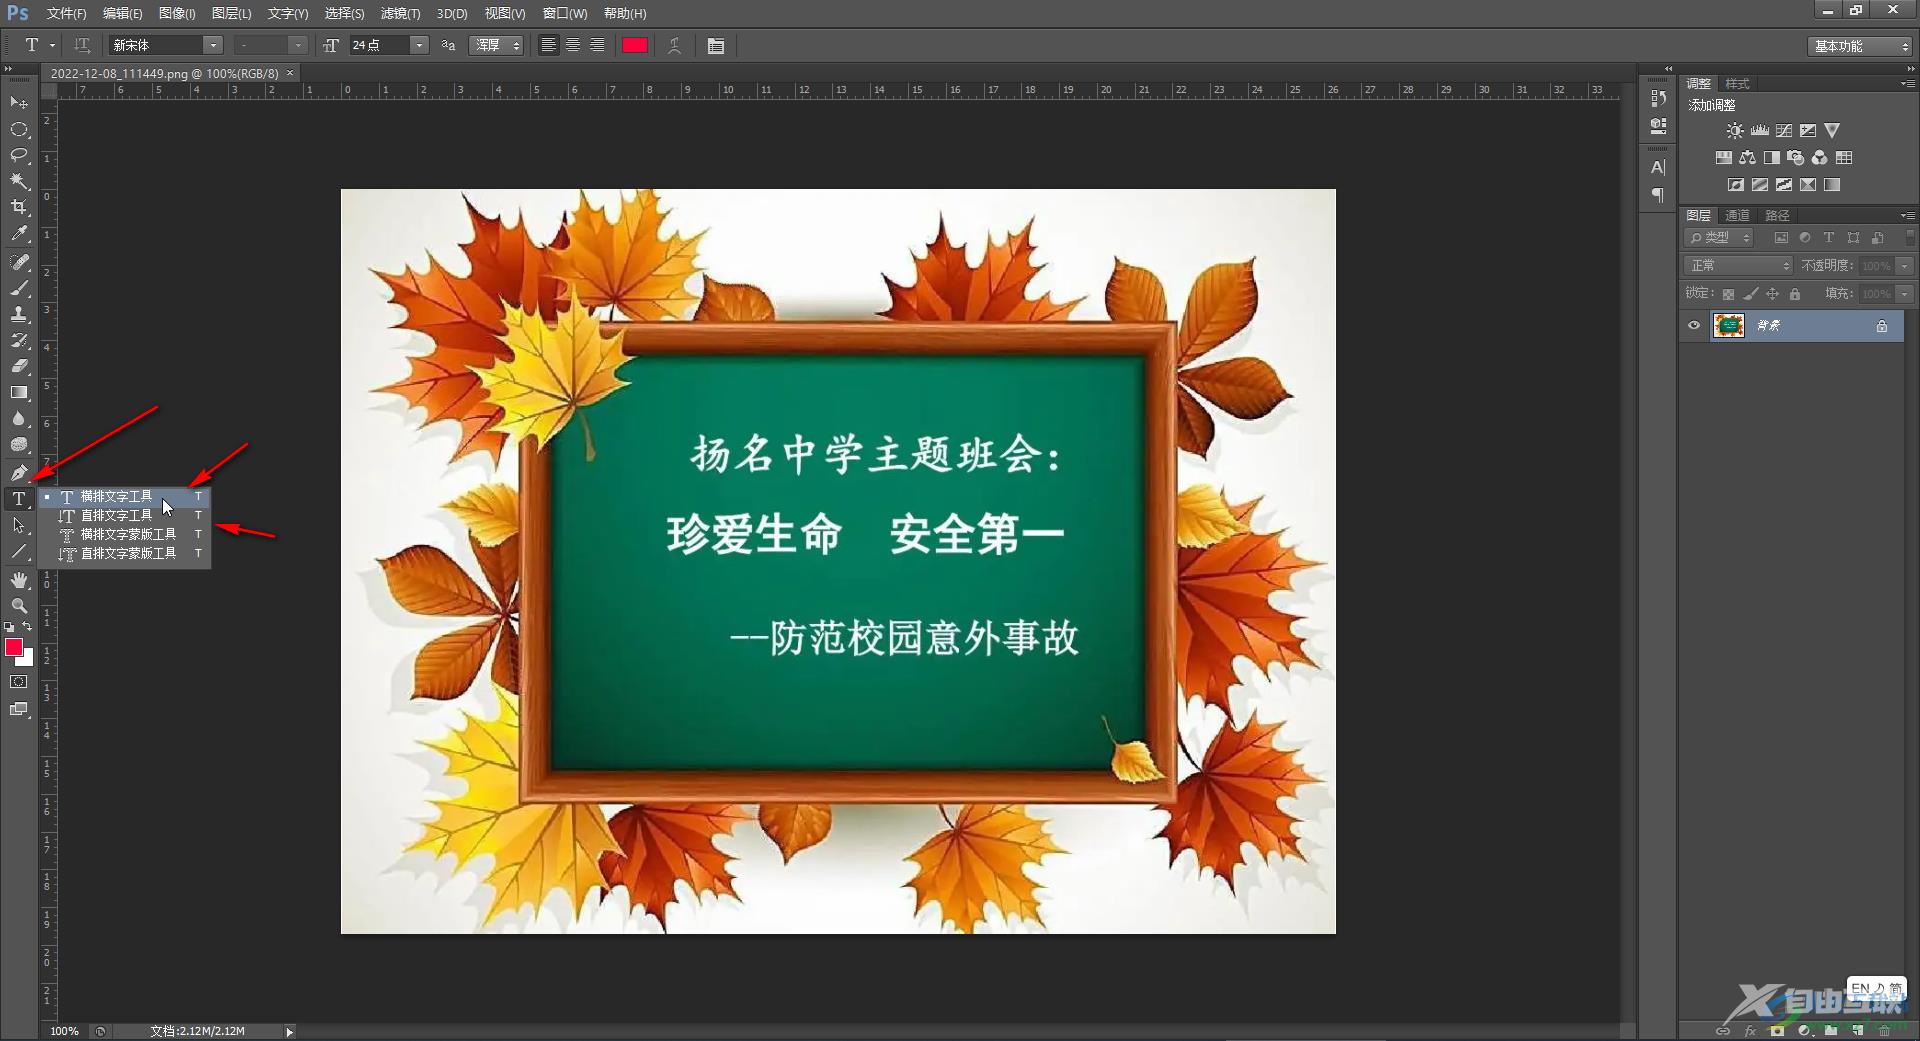Choose 横排文字蒙版工具 from flyout
This screenshot has width=1920, height=1041.
(x=125, y=535)
